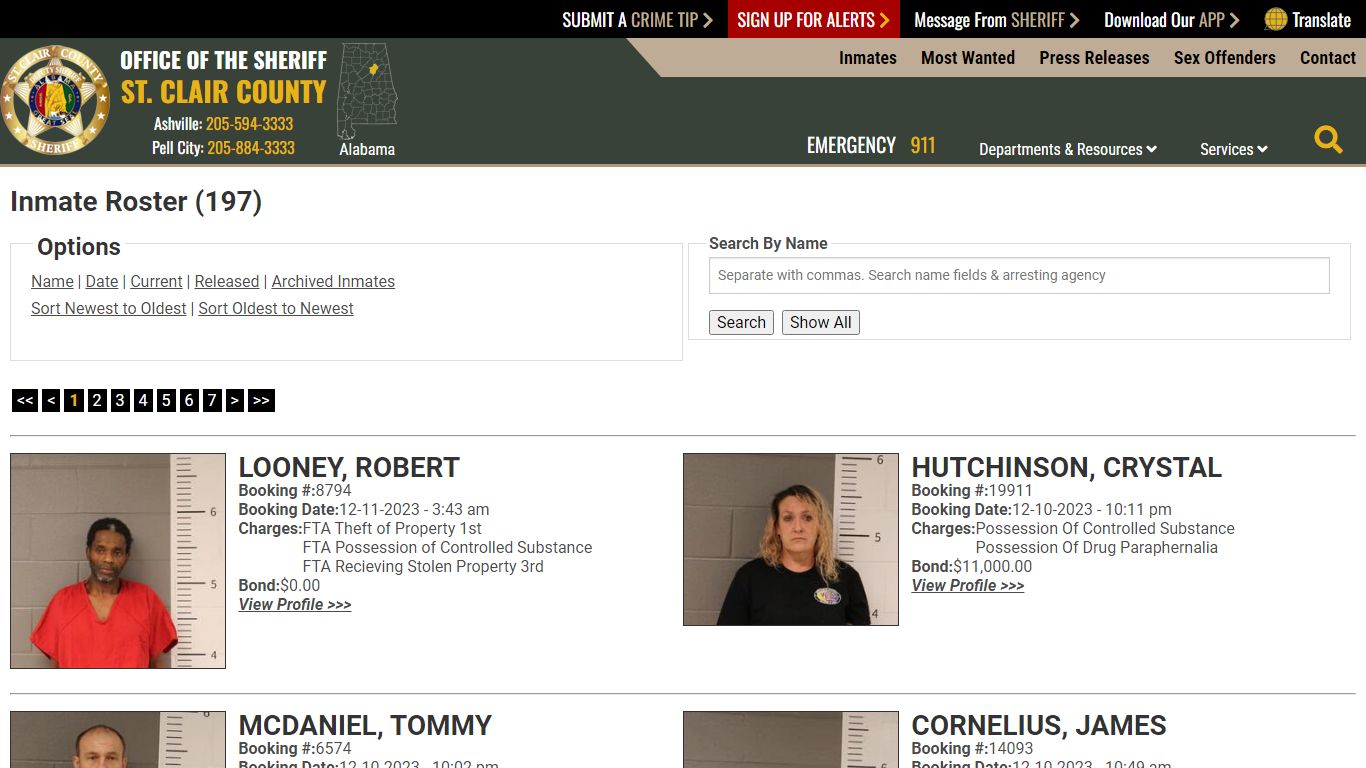Viewport: 1366px width, 768px height.
Task: Filter inmates by Released status
Action: [227, 281]
